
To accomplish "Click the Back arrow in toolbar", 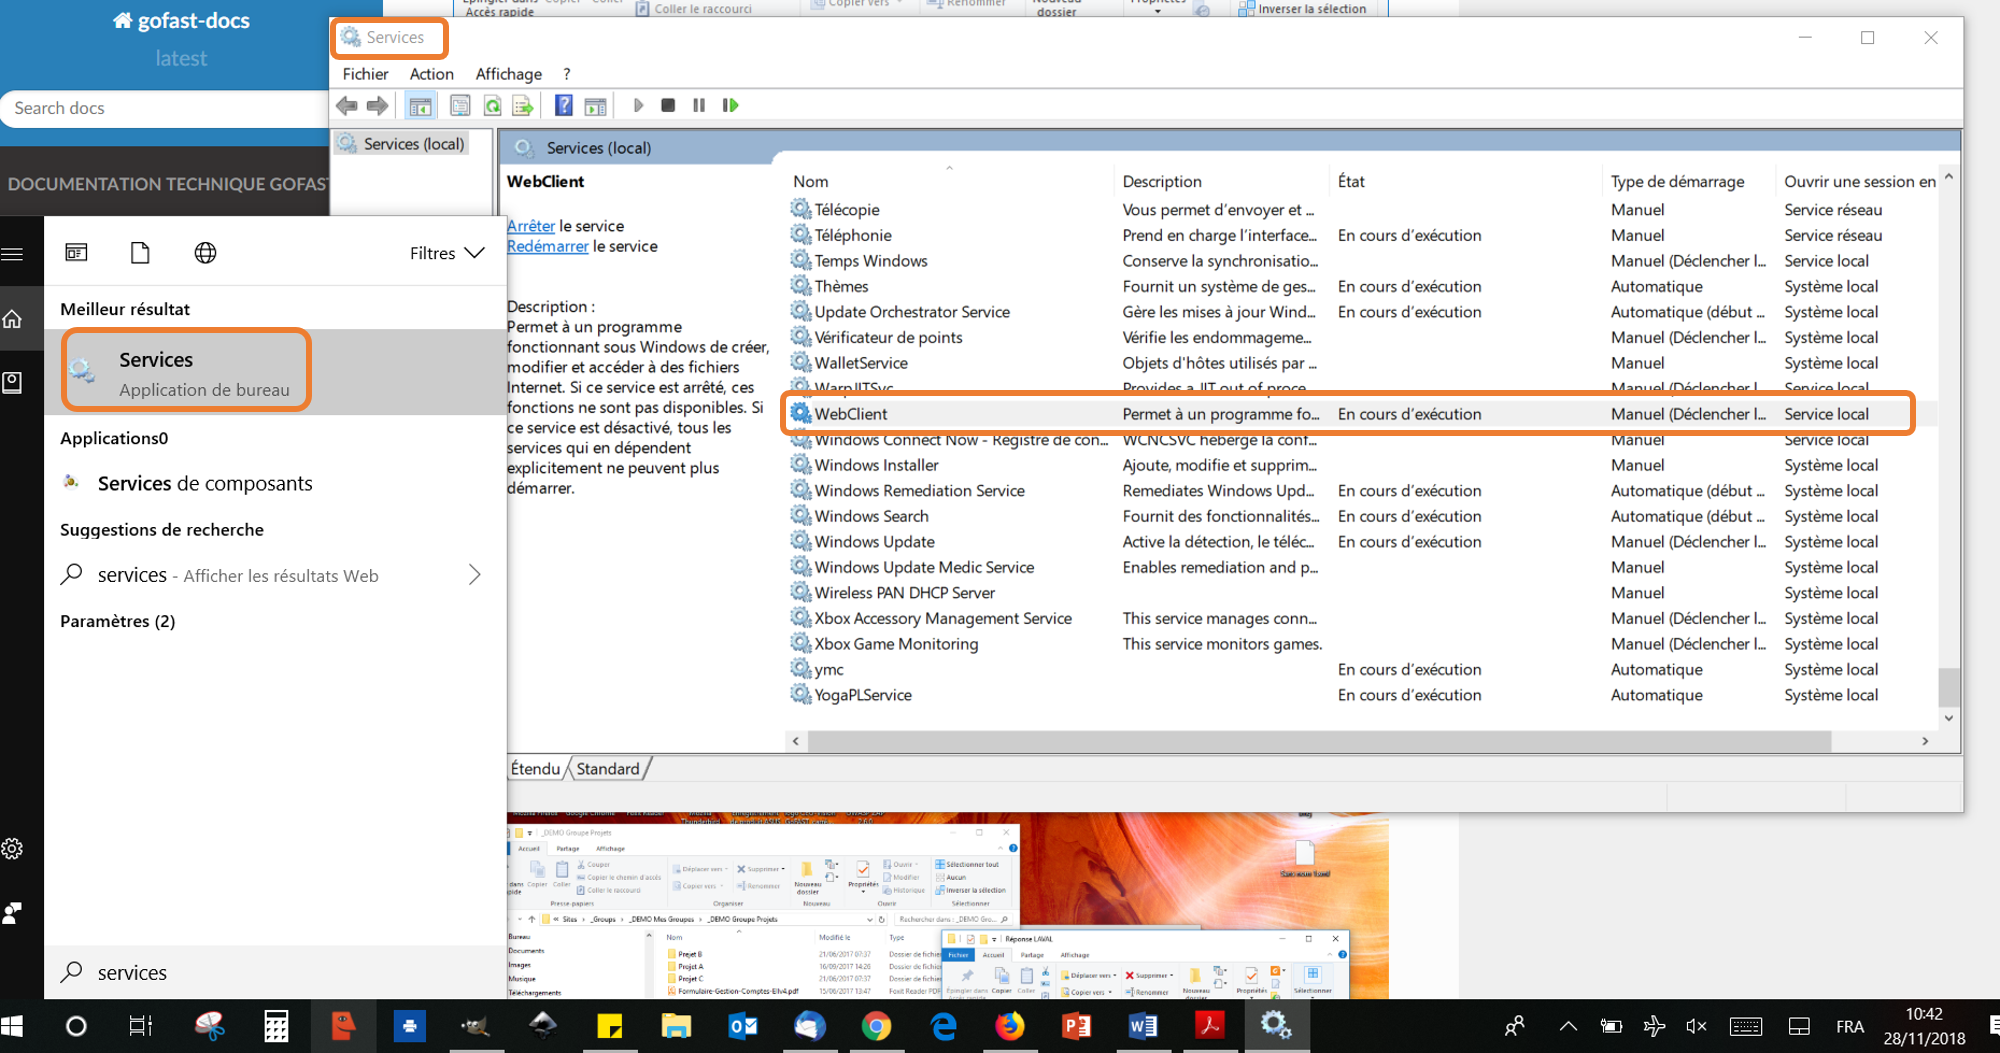I will click(x=347, y=105).
